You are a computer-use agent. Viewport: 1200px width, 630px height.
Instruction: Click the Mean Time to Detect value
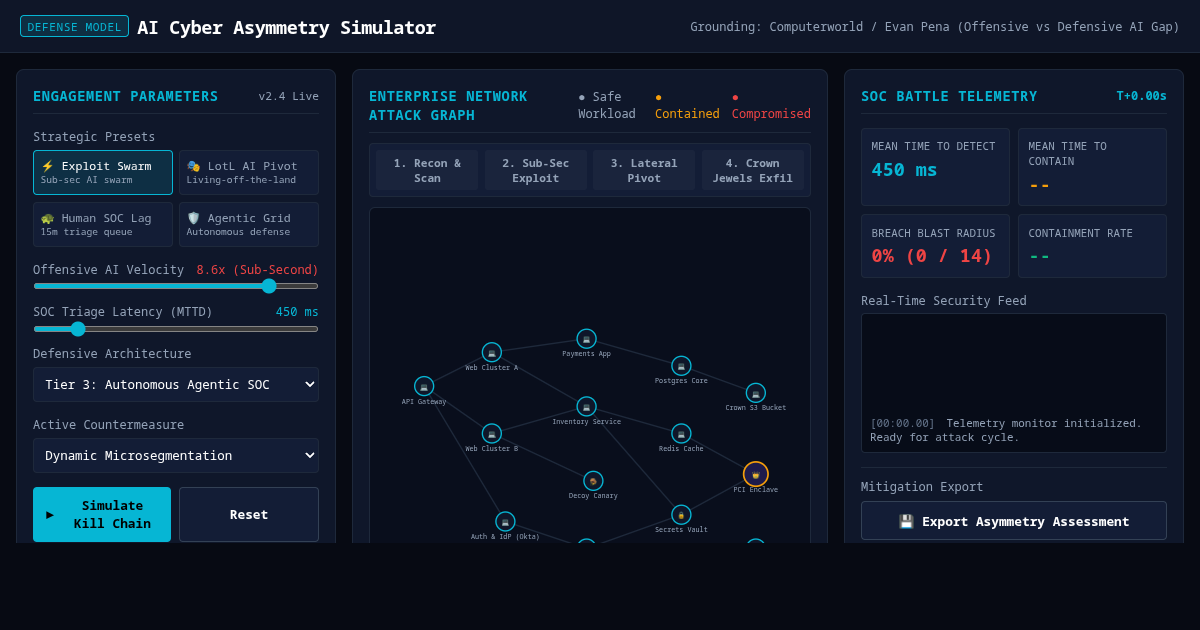coord(904,169)
